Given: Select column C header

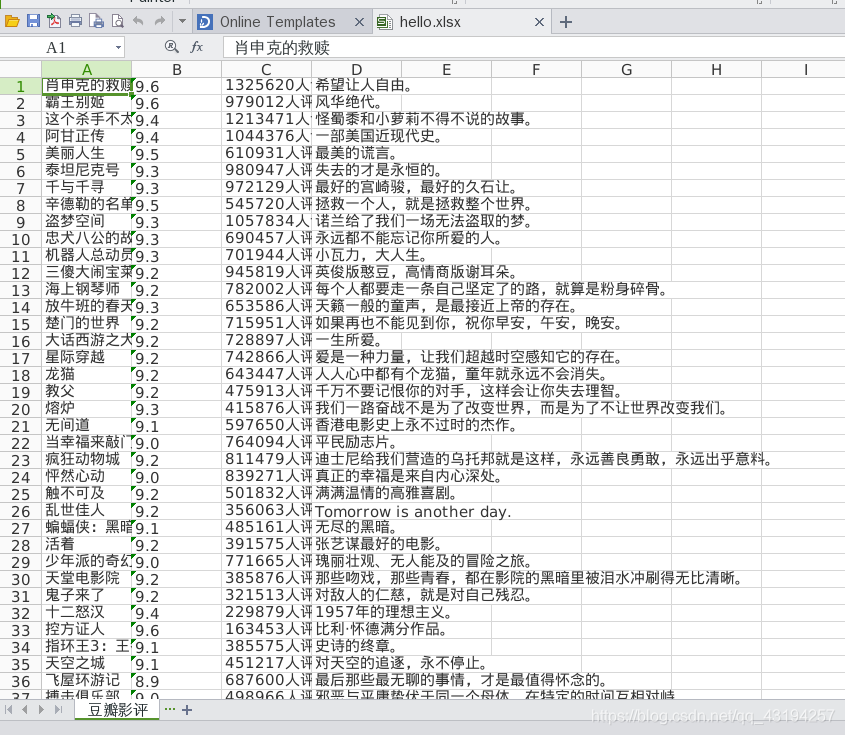Looking at the screenshot, I should 266,70.
